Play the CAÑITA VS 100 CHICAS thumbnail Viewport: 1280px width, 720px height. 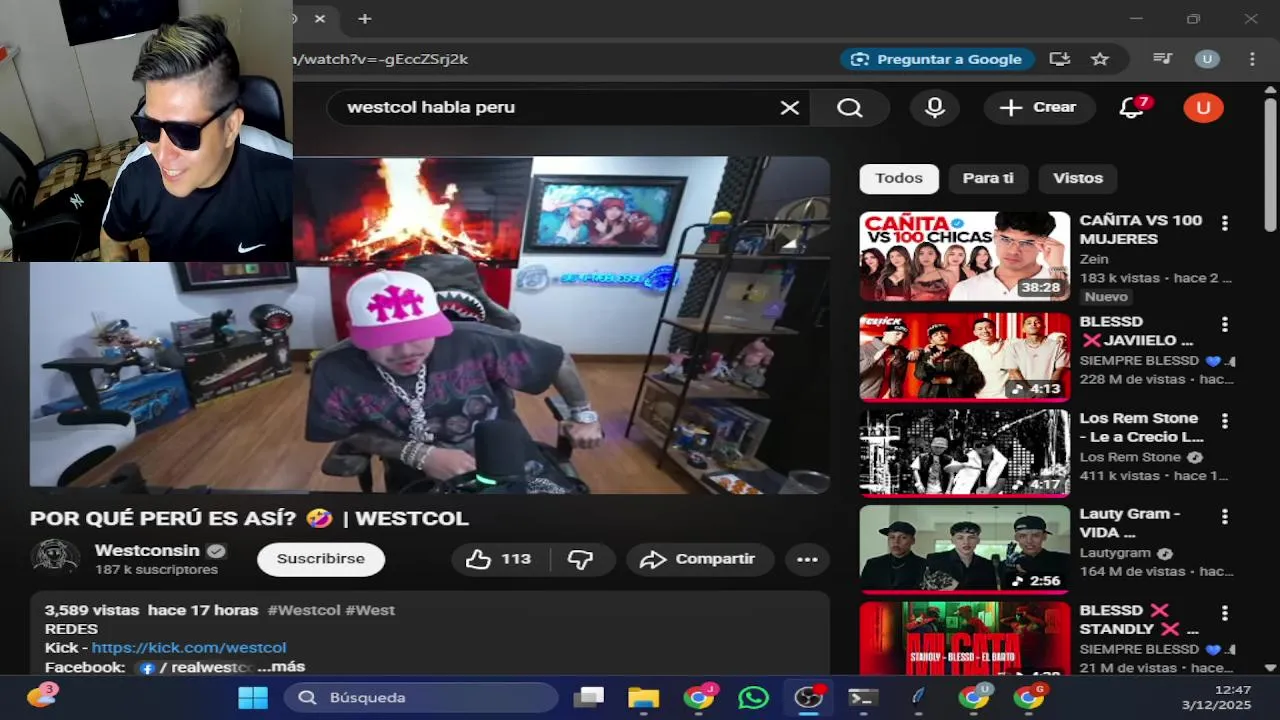(964, 256)
